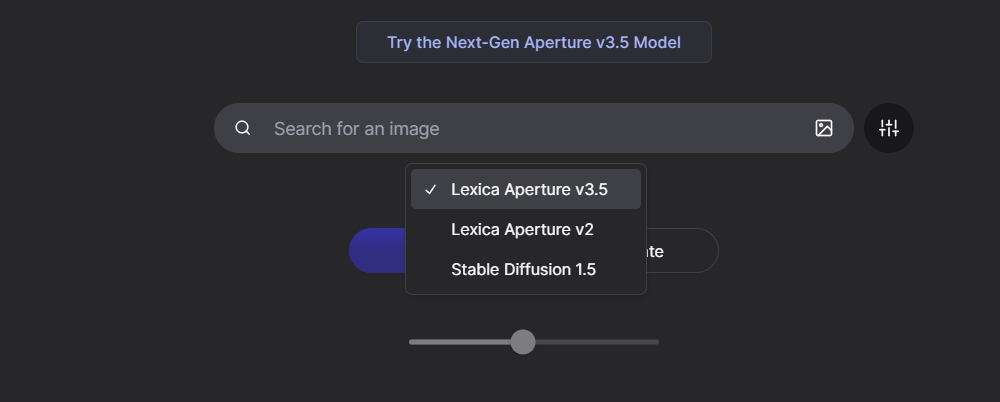This screenshot has height=402, width=1000.
Task: Click the Stable Diffusion 1.5 text label
Action: click(x=524, y=269)
